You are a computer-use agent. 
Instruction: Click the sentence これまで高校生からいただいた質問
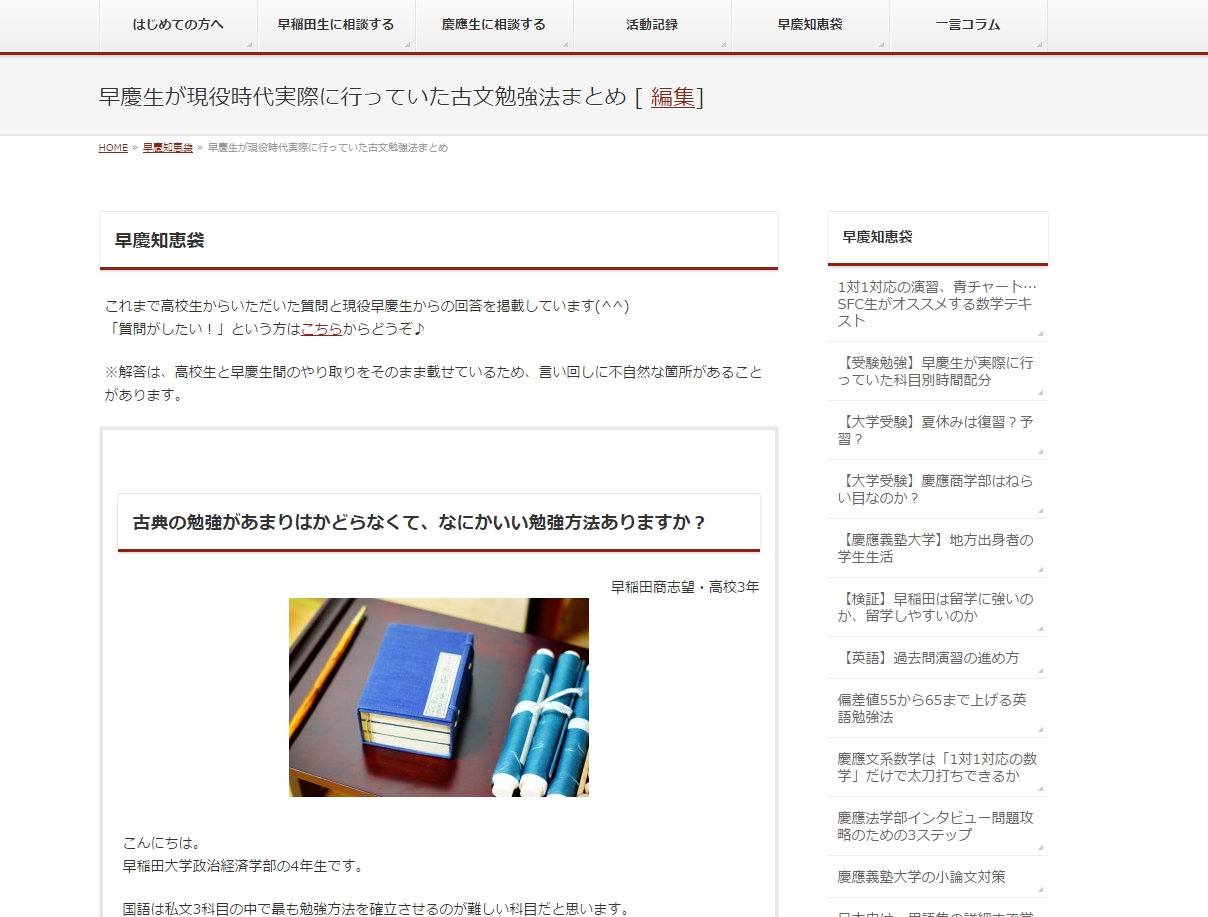click(367, 306)
